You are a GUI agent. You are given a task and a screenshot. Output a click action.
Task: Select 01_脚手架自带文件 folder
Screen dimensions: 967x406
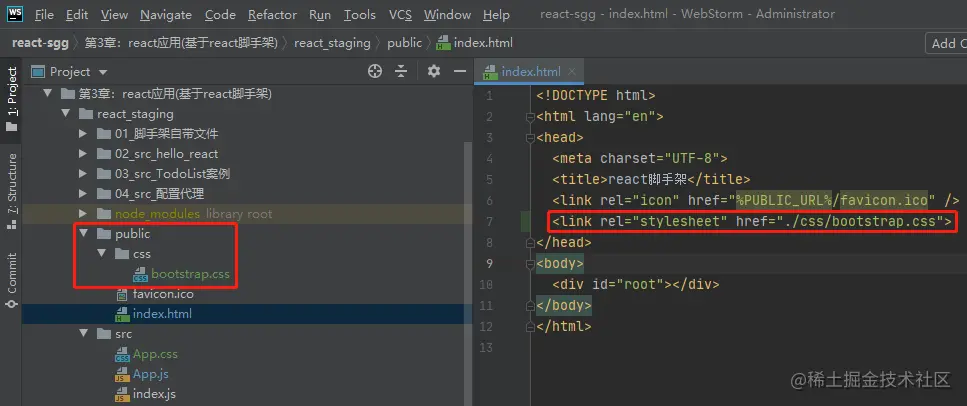pos(167,134)
